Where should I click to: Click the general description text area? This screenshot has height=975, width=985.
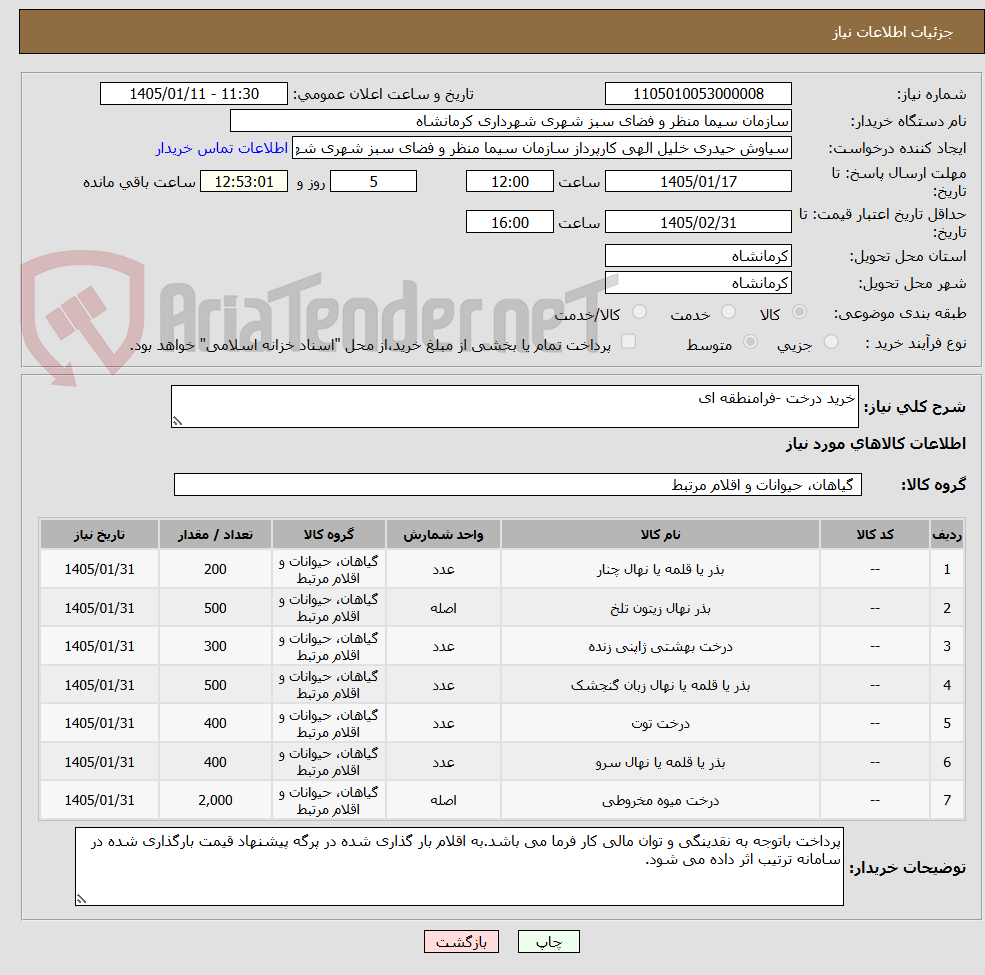[x=514, y=406]
